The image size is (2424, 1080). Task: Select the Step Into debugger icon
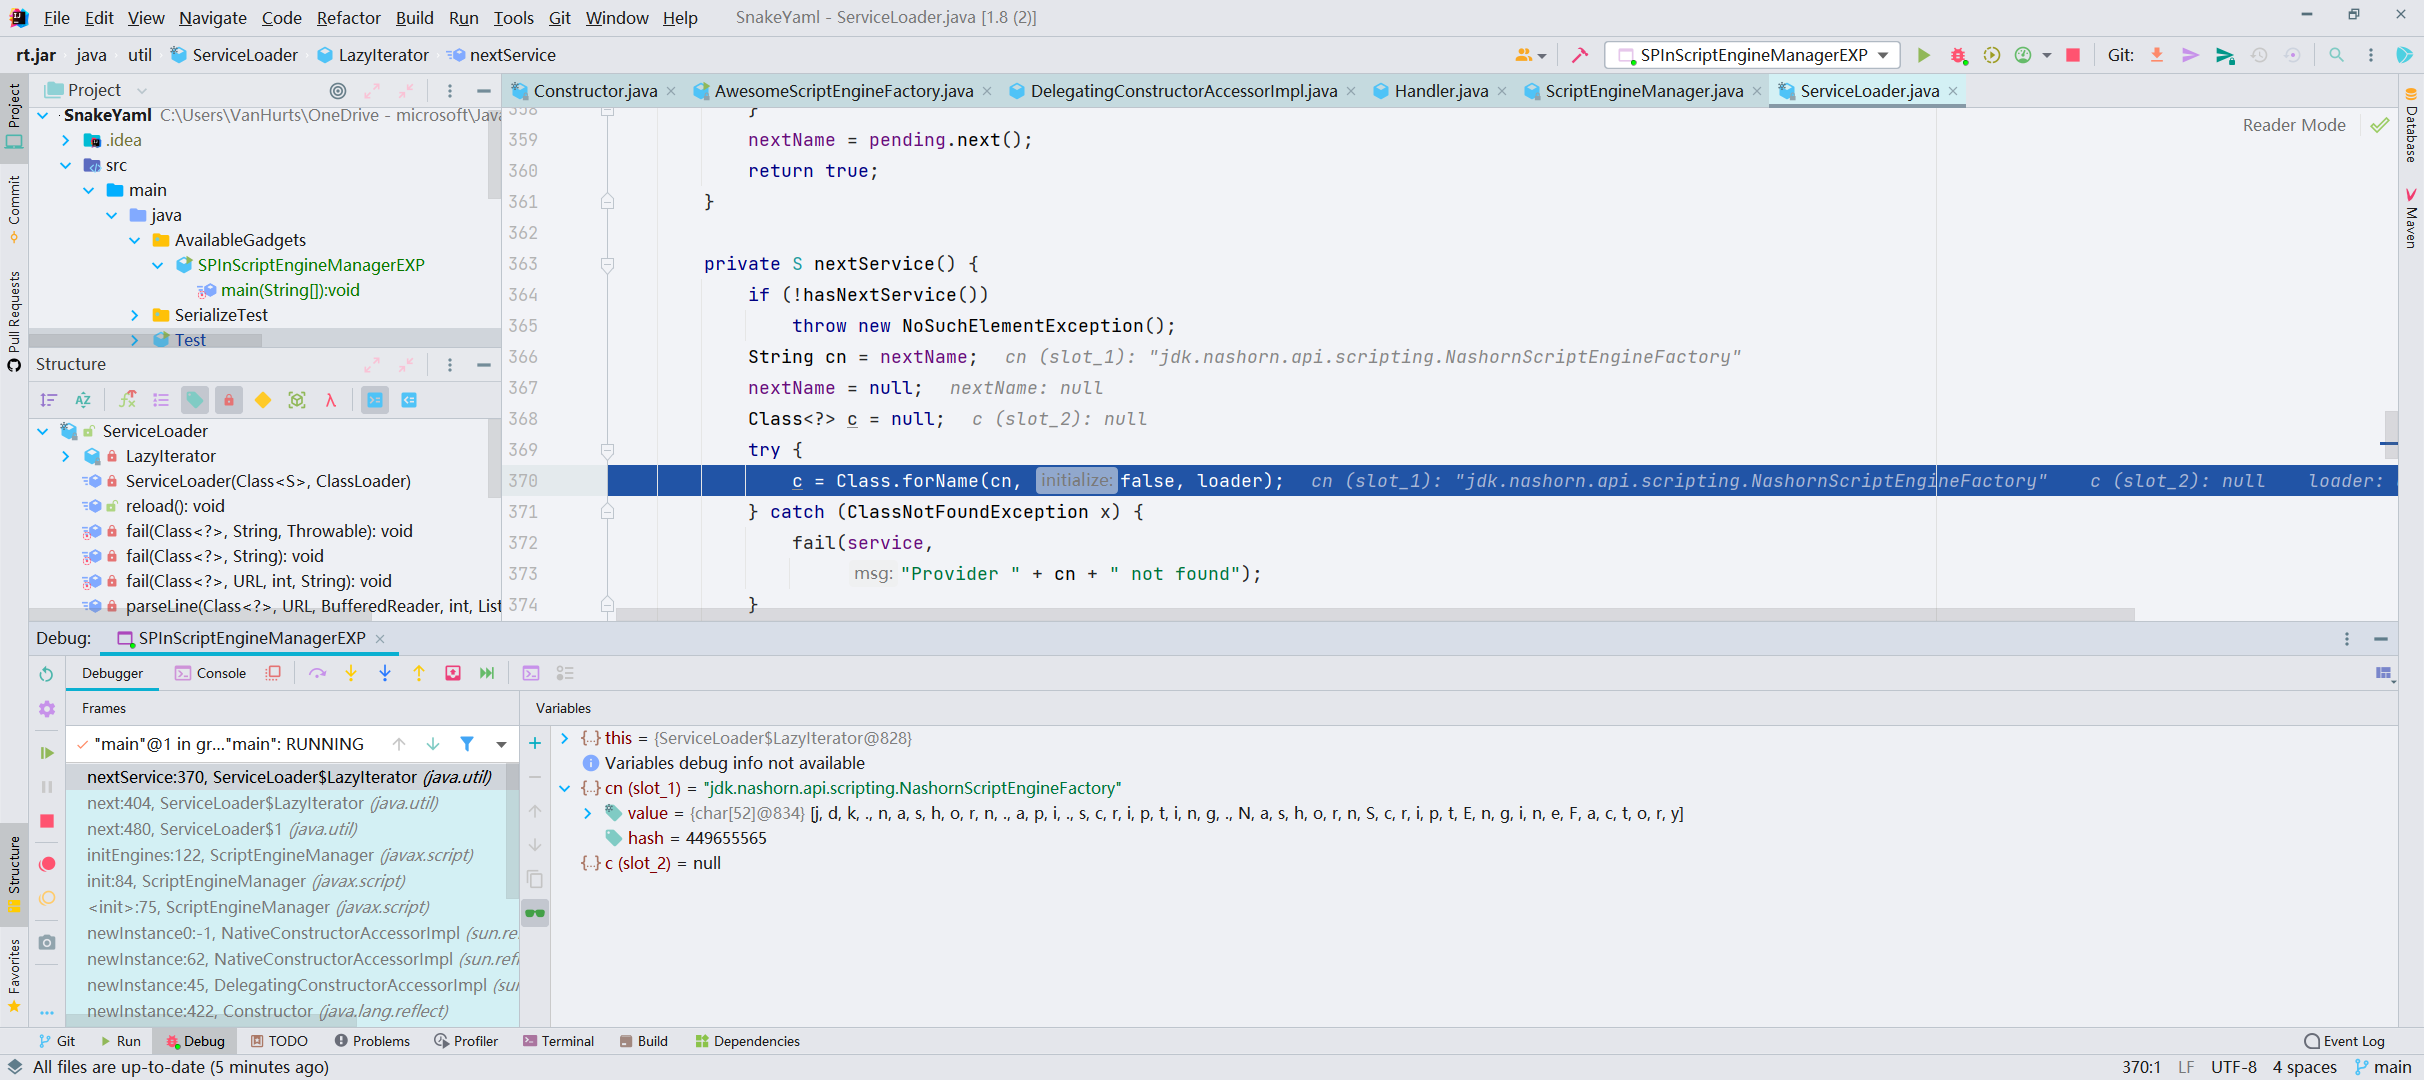point(351,673)
